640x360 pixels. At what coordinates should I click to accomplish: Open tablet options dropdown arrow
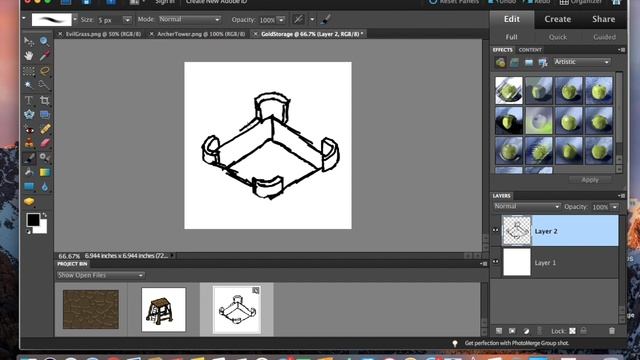pyautogui.click(x=312, y=19)
